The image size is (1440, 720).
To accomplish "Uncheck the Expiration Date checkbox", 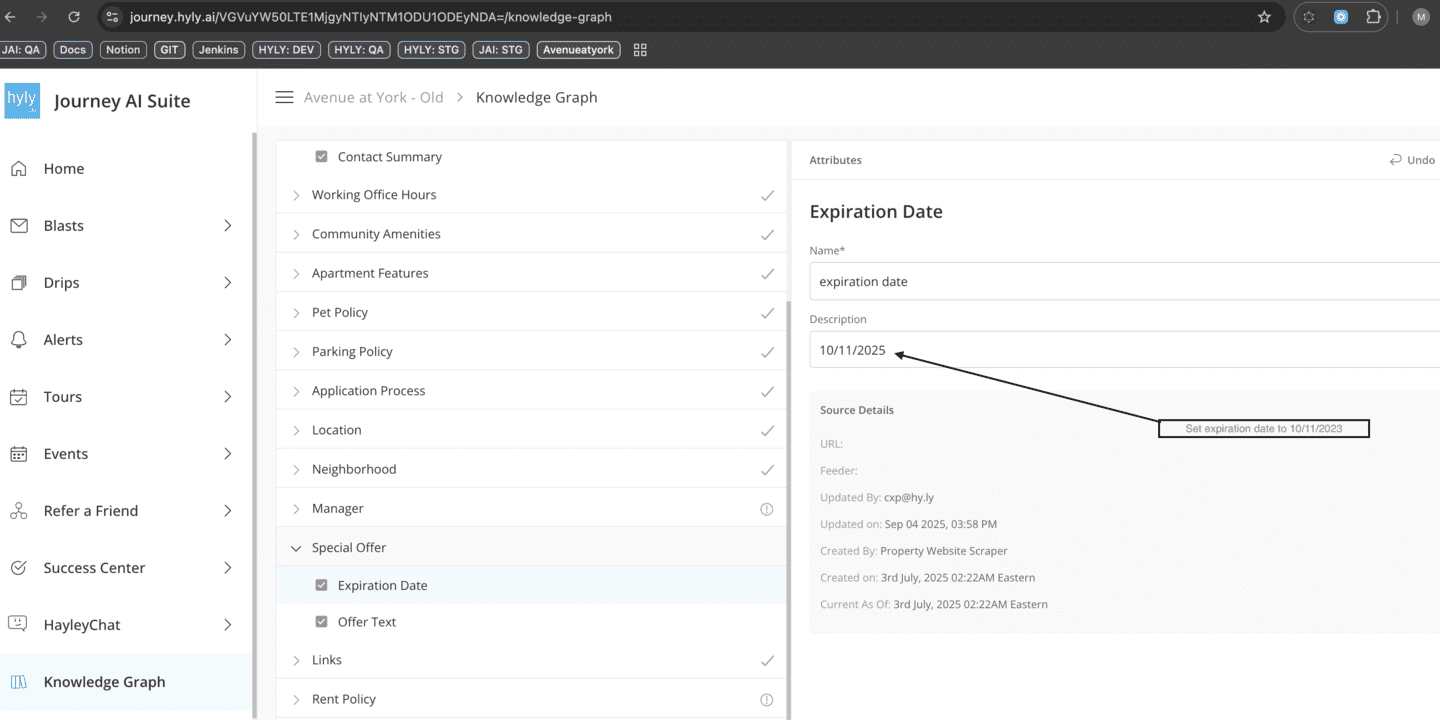I will tap(321, 585).
